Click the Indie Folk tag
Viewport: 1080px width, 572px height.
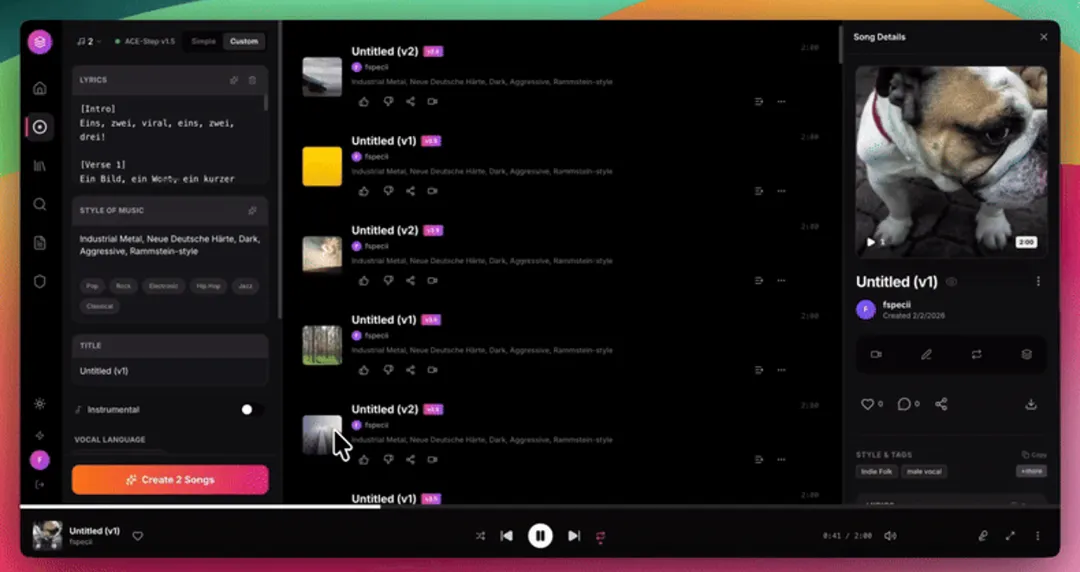coord(877,471)
